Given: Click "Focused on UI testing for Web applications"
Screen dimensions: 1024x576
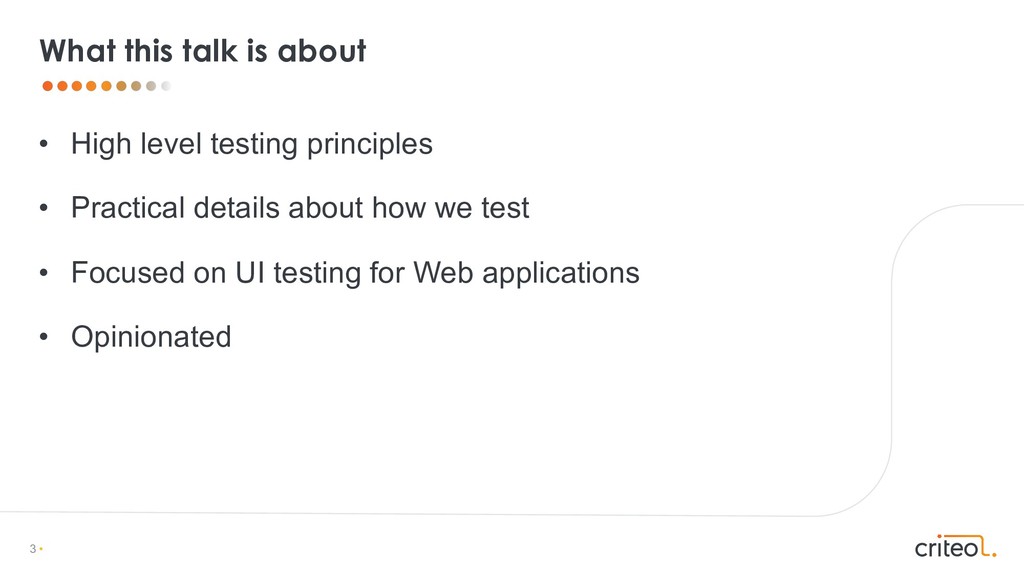Looking at the screenshot, I should pos(354,273).
